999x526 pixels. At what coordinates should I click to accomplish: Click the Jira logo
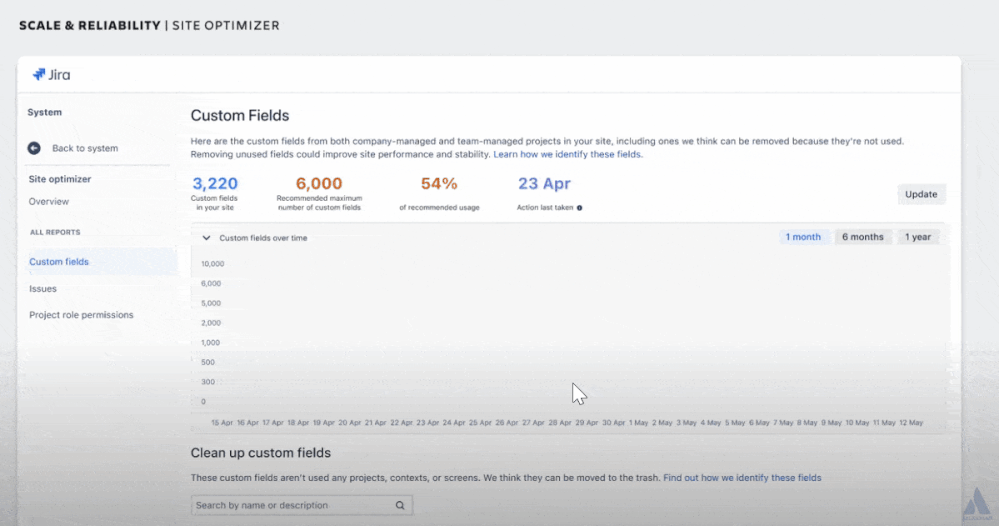52,75
